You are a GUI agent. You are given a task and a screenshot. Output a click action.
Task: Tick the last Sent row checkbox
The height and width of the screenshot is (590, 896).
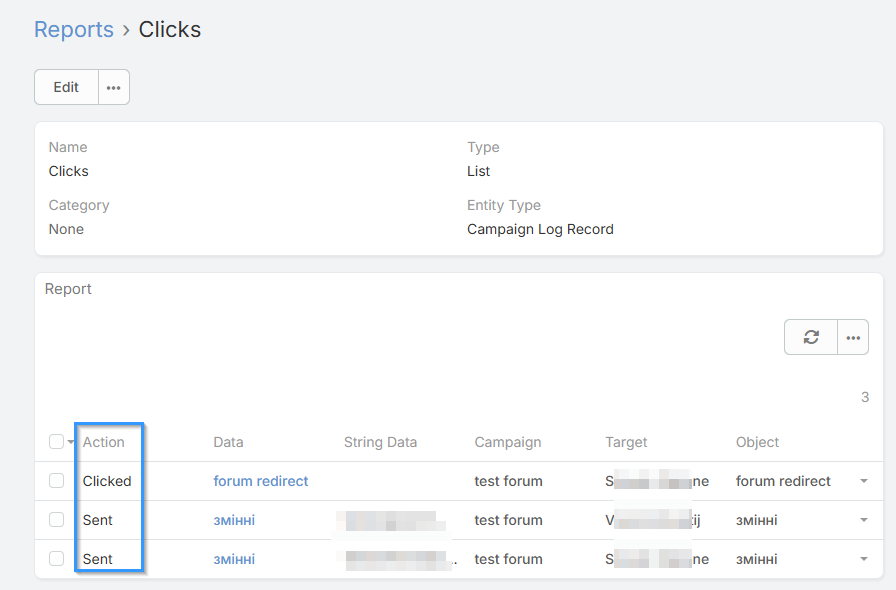[57, 559]
